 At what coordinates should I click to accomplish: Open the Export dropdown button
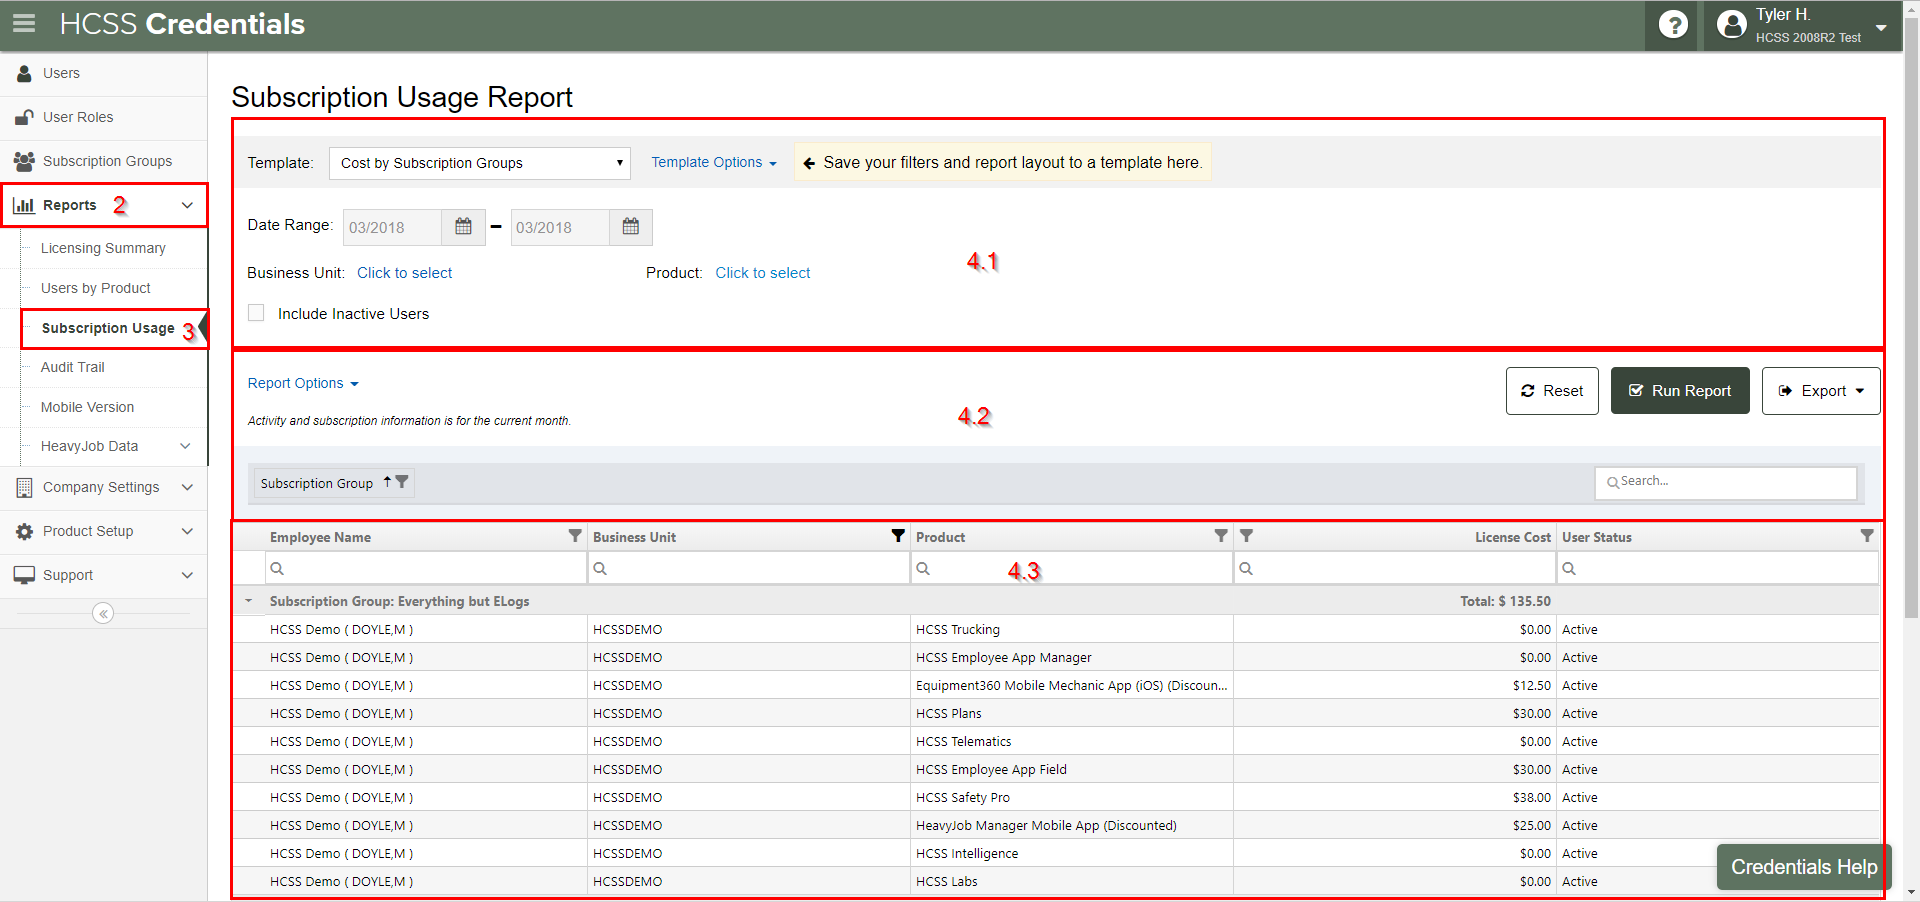[x=1820, y=391]
